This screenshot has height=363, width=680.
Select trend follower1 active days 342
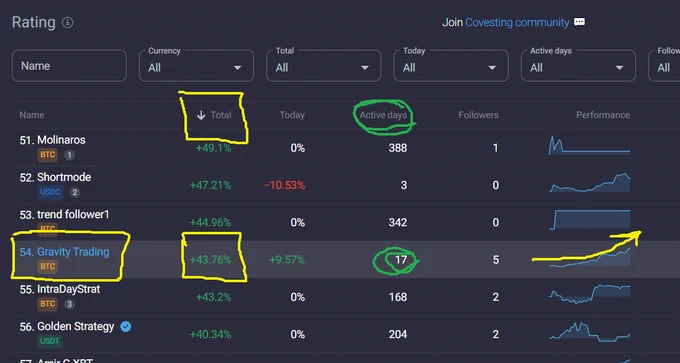(398, 223)
